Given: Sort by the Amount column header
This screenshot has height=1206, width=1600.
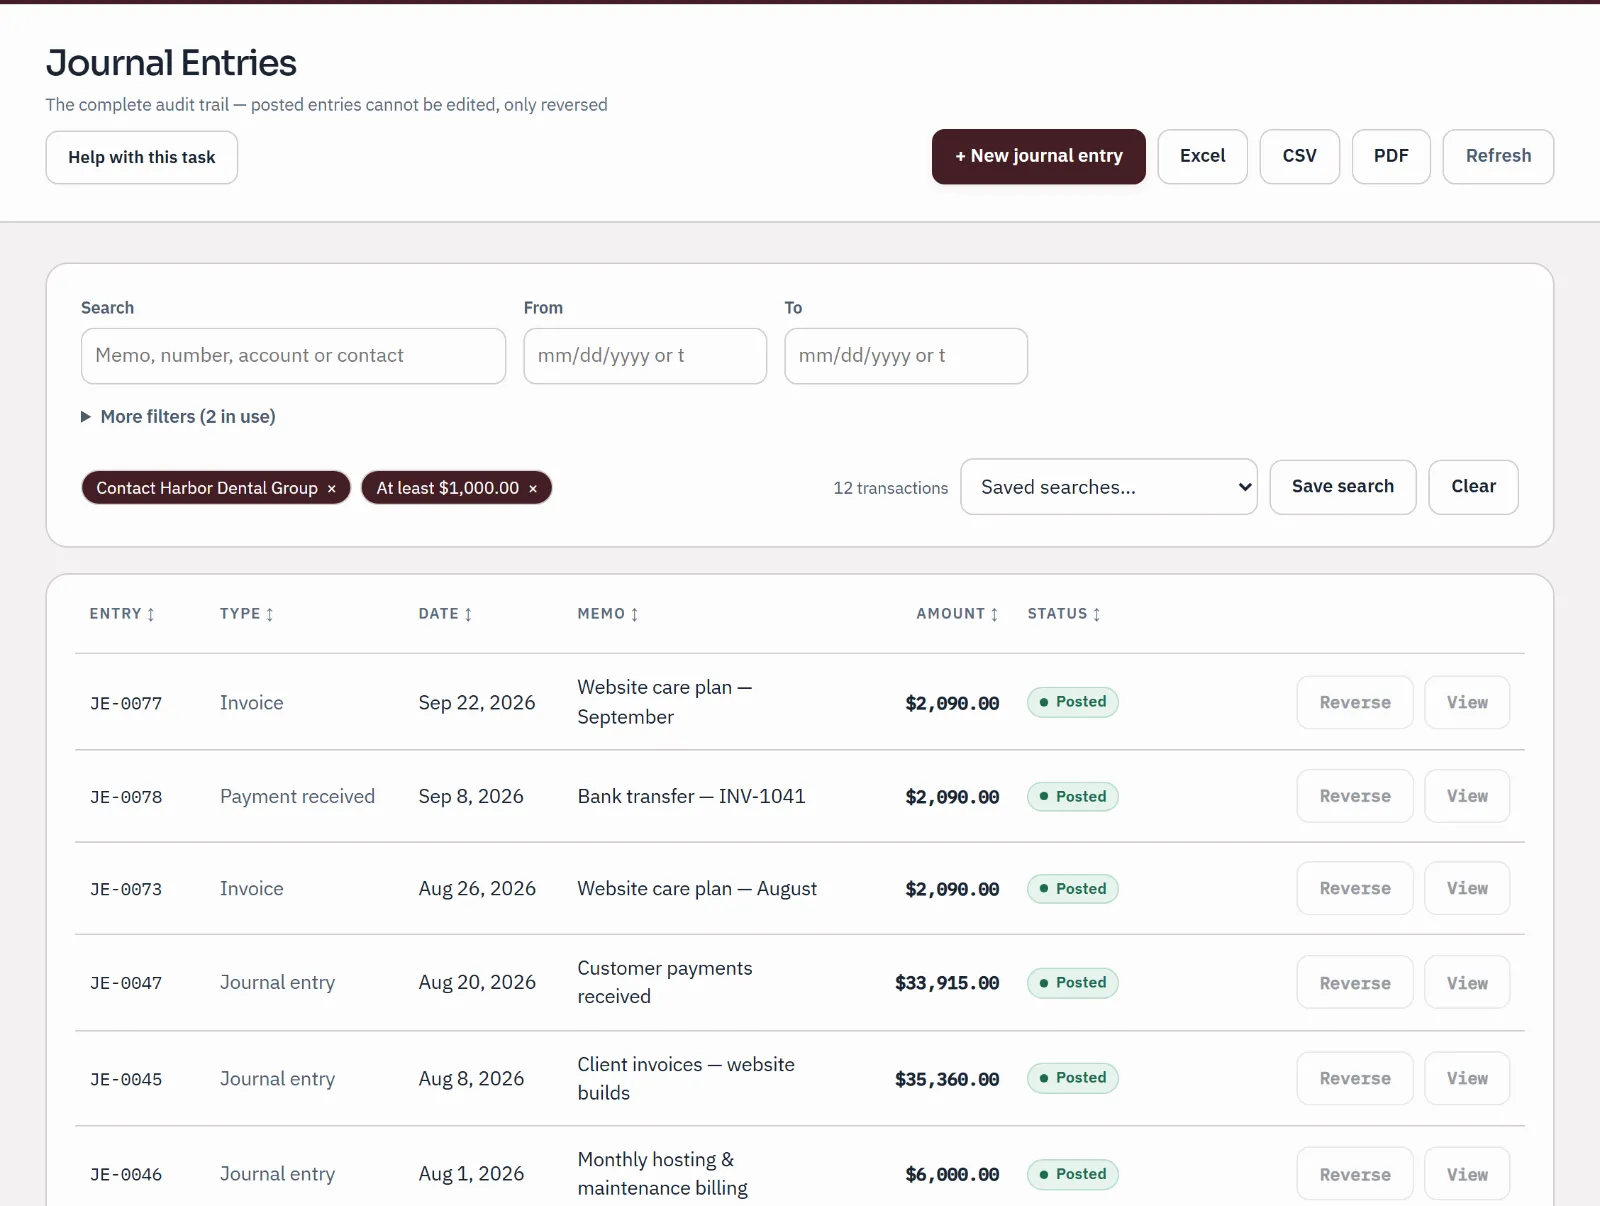Looking at the screenshot, I should pyautogui.click(x=957, y=614).
